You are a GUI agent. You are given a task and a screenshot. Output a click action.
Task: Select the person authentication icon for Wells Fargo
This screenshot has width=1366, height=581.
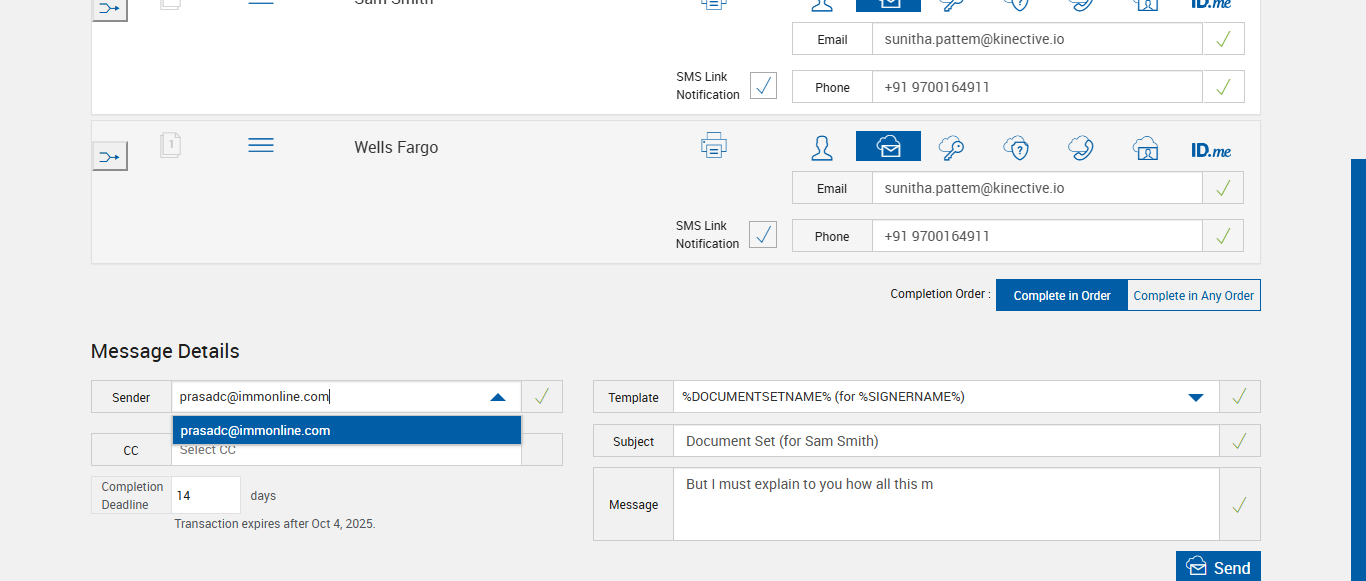[822, 148]
